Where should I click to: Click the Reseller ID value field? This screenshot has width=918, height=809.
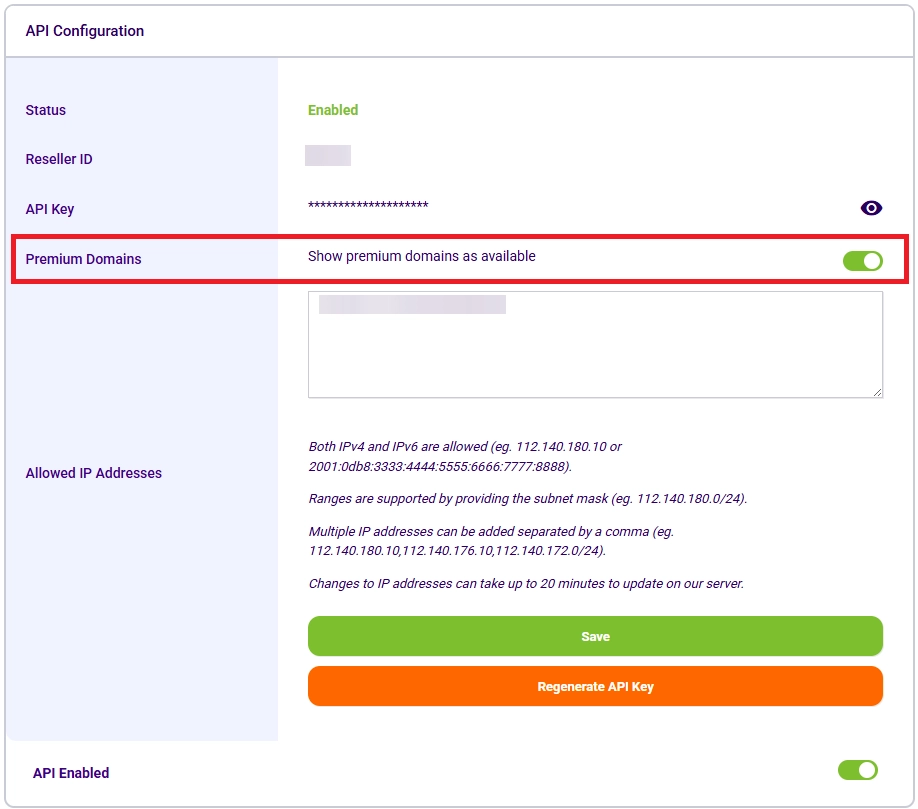(330, 156)
